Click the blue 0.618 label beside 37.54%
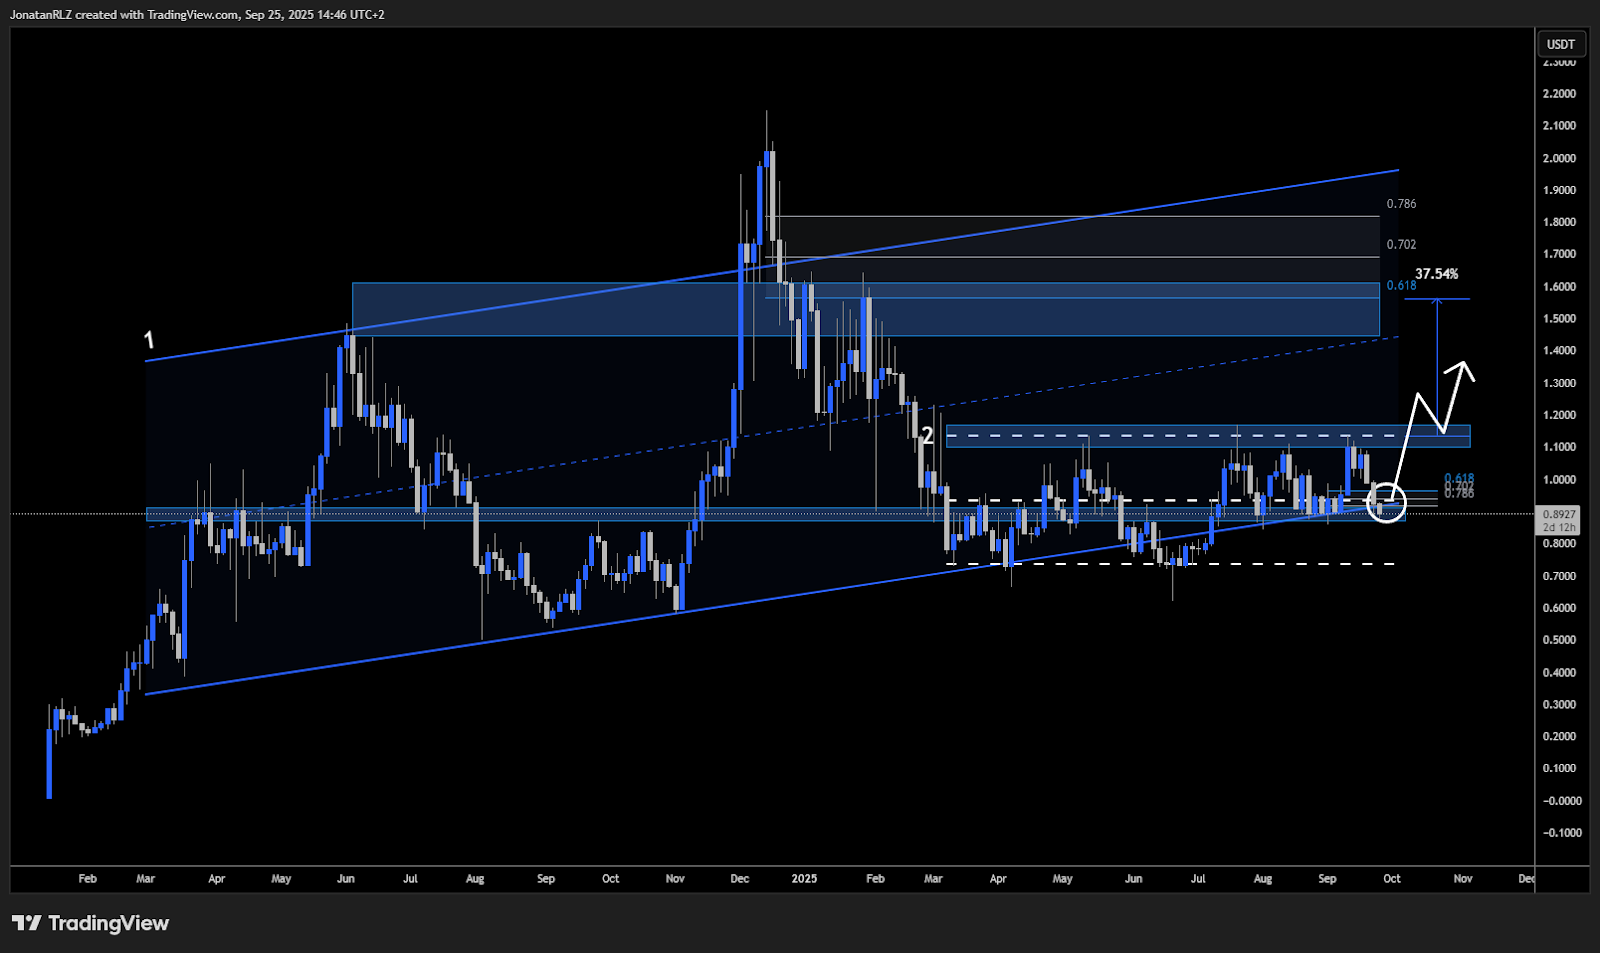This screenshot has height=953, width=1600. tap(1401, 286)
